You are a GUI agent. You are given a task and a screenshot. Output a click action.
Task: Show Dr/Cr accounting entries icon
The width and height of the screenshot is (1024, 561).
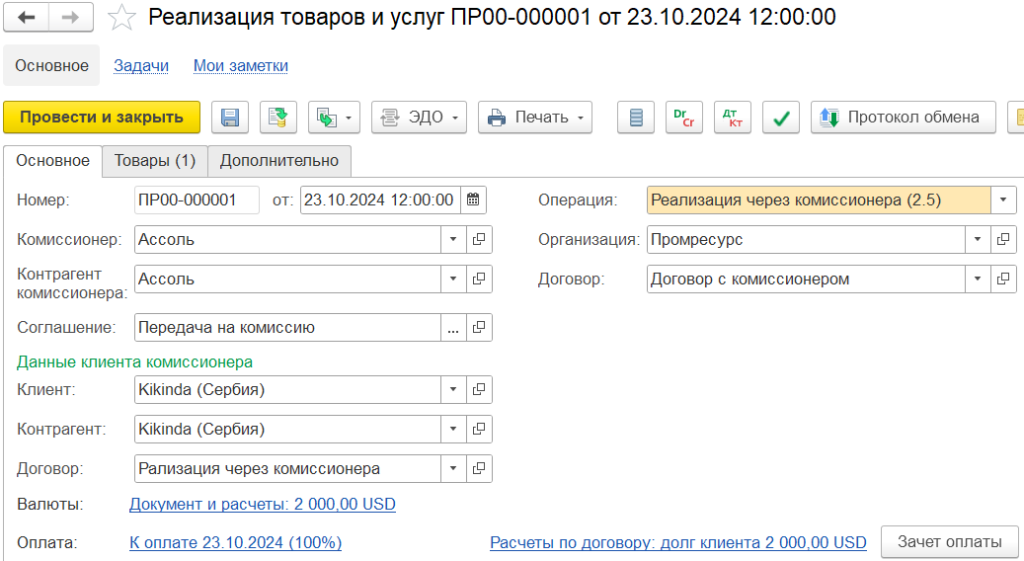point(684,117)
